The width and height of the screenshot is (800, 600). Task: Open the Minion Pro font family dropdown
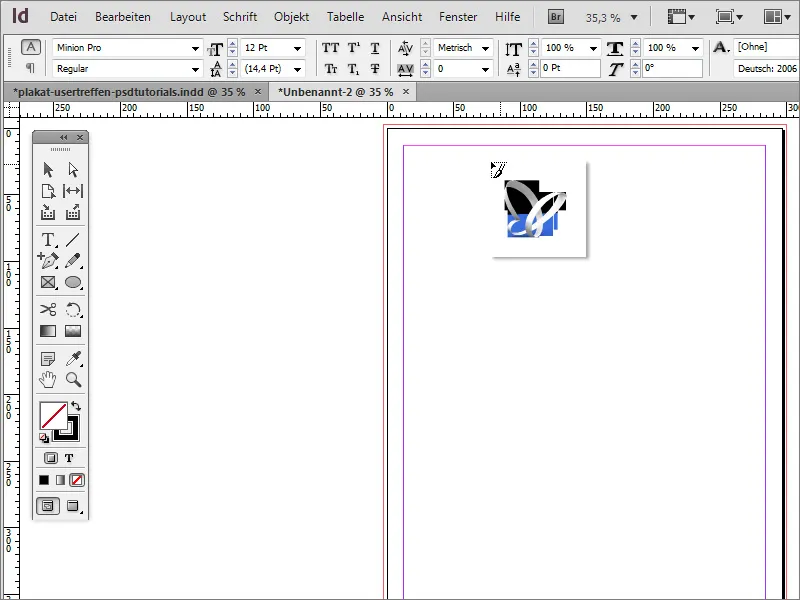198,47
